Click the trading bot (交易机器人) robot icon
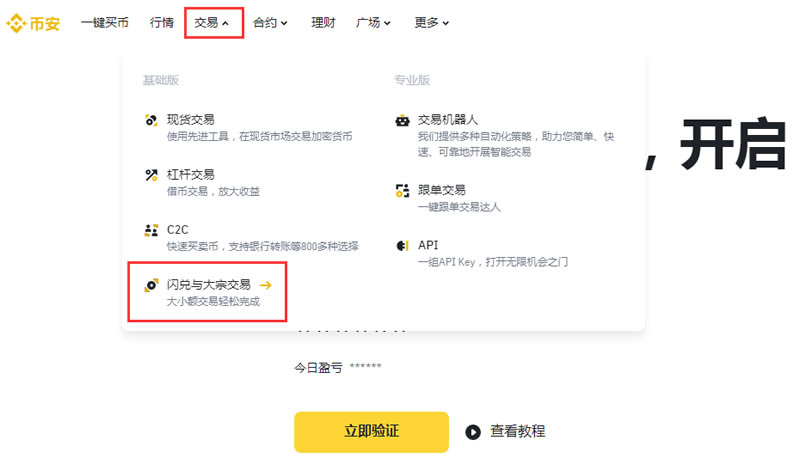Viewport: 800px width, 465px height. 402,120
